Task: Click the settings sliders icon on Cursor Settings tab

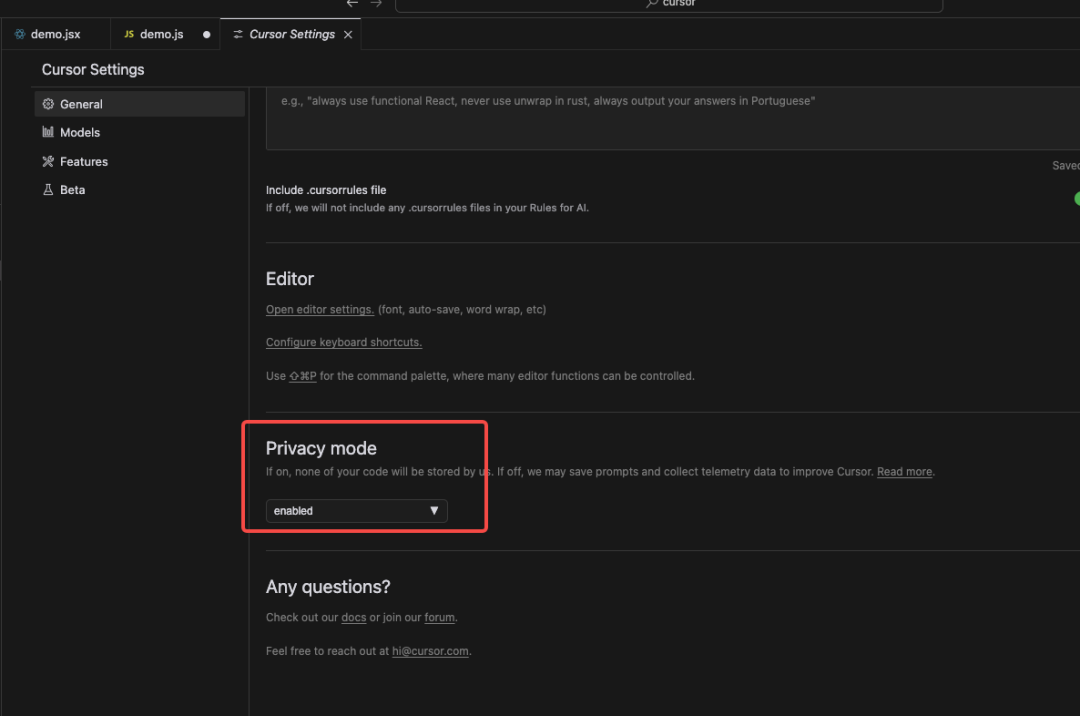Action: click(x=238, y=34)
